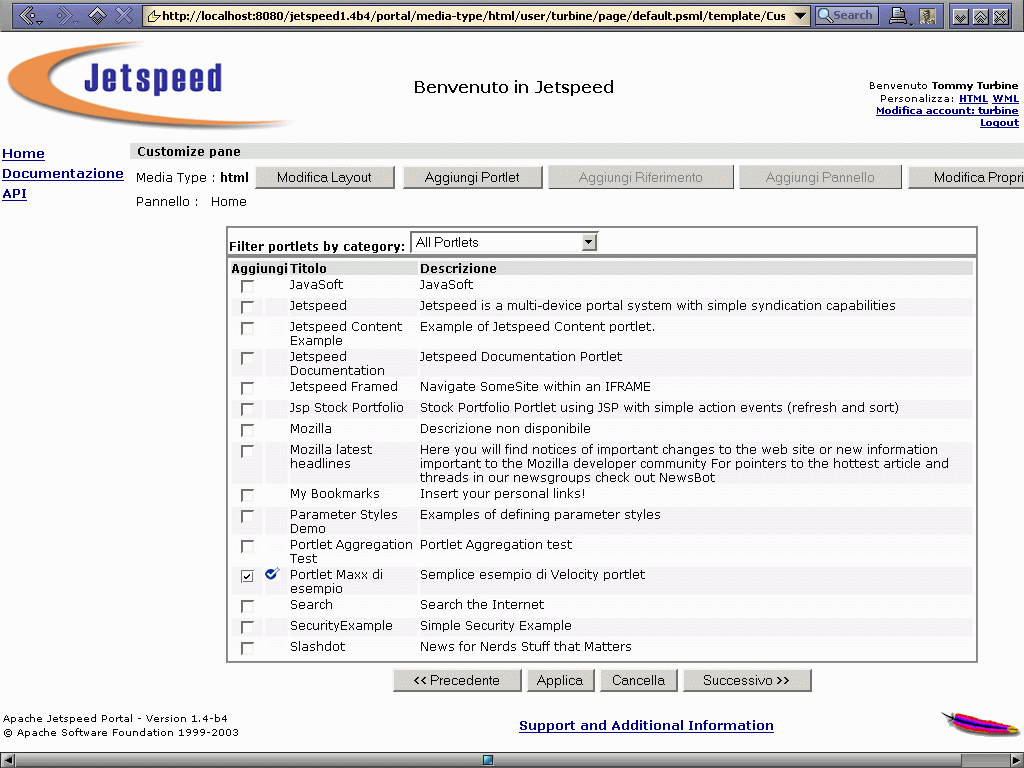Check the Jetspeed Documentation checkbox

click(x=247, y=358)
